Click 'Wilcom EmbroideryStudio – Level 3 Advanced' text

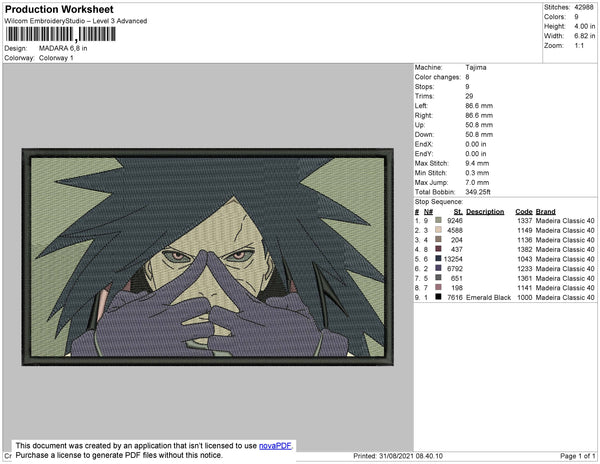coord(76,21)
